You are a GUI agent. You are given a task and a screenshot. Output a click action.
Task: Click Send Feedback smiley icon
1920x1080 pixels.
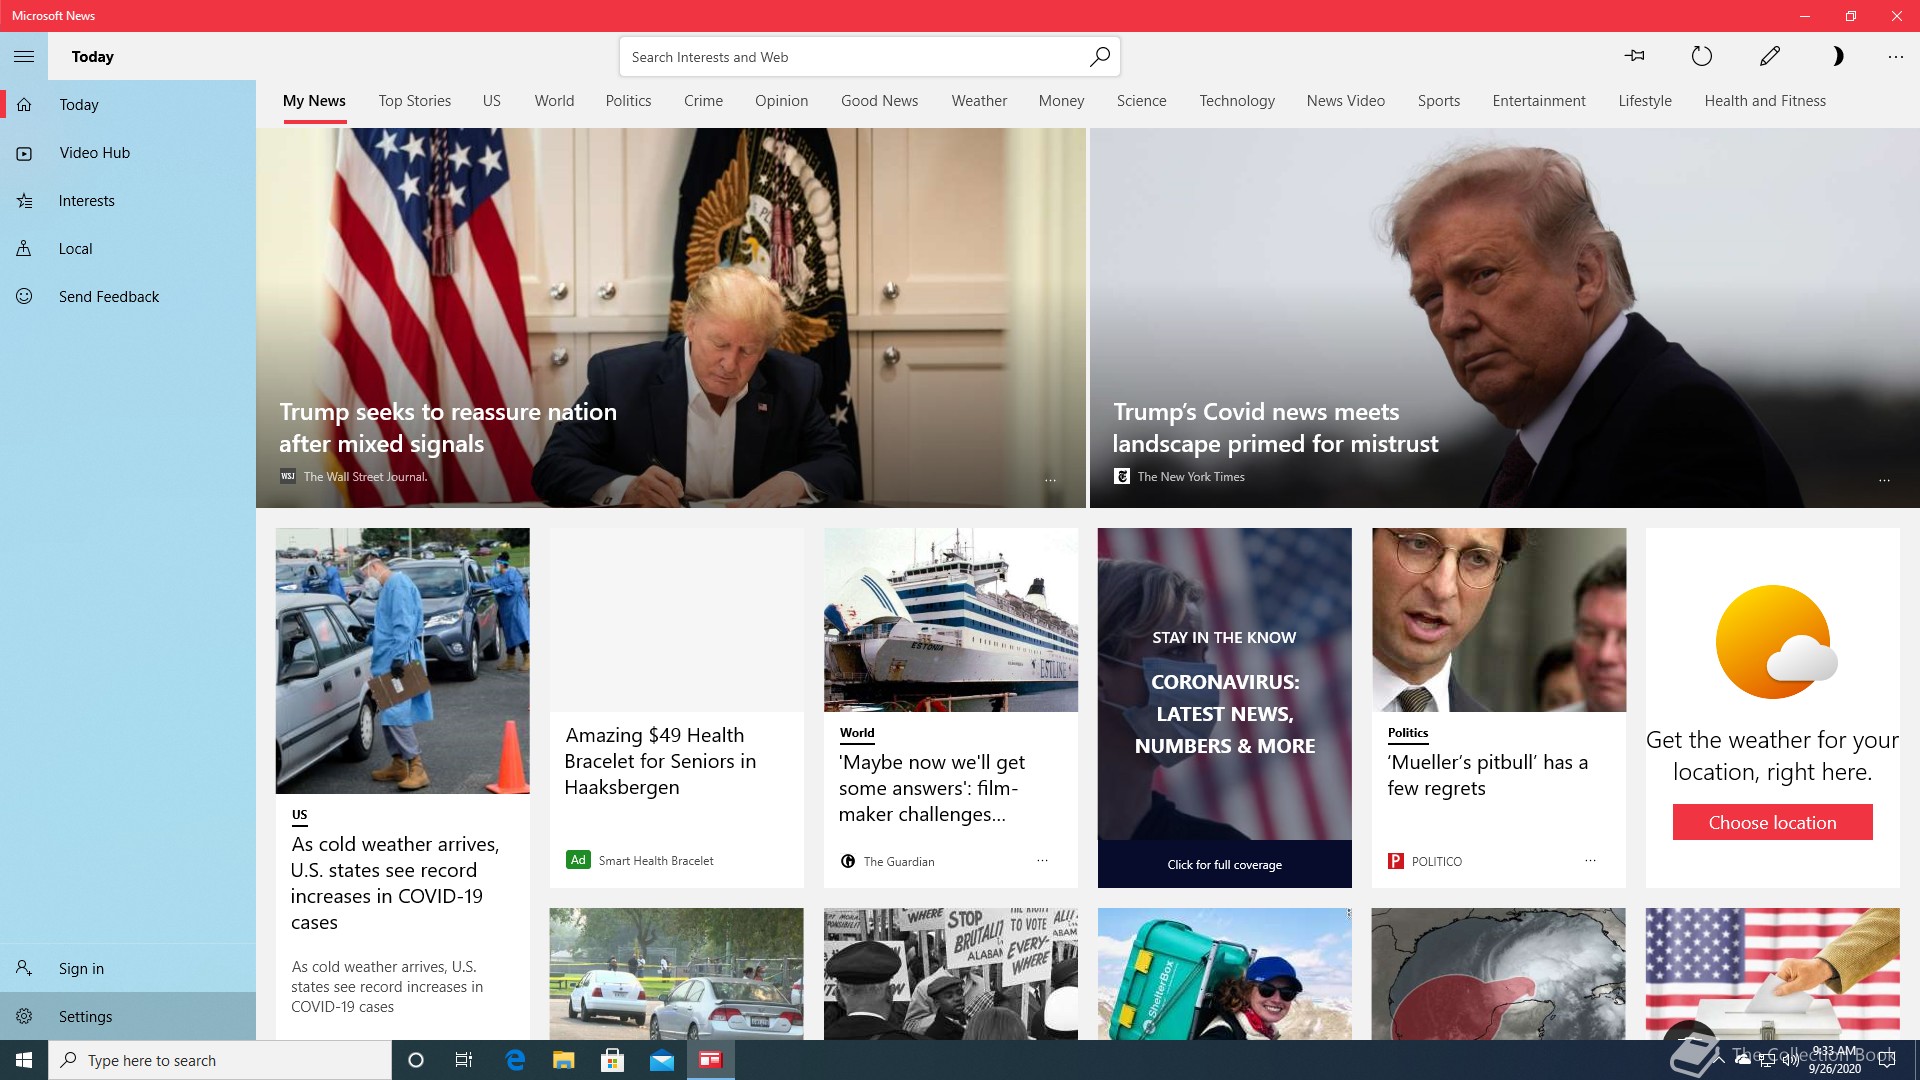tap(25, 297)
